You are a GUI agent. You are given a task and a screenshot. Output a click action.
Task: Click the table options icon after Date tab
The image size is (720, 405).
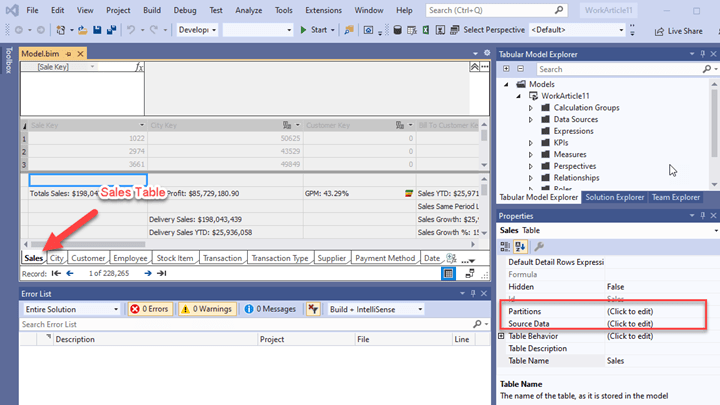click(x=451, y=258)
